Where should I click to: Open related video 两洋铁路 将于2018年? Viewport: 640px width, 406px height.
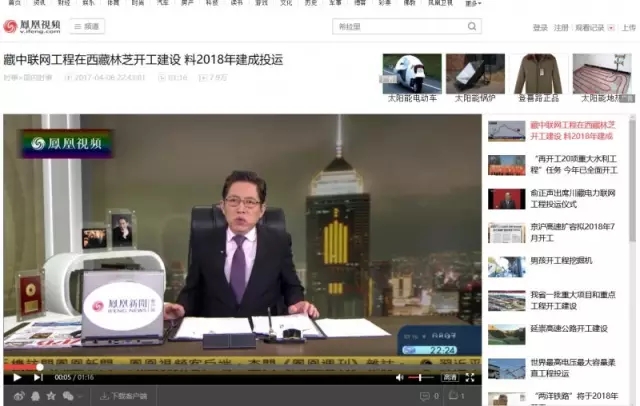[576, 396]
